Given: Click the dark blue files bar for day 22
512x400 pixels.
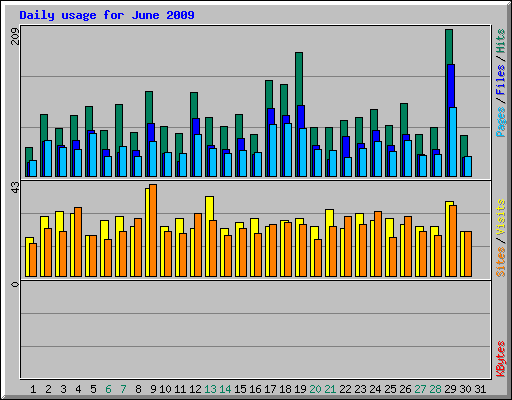Looking at the screenshot, I should tap(346, 147).
